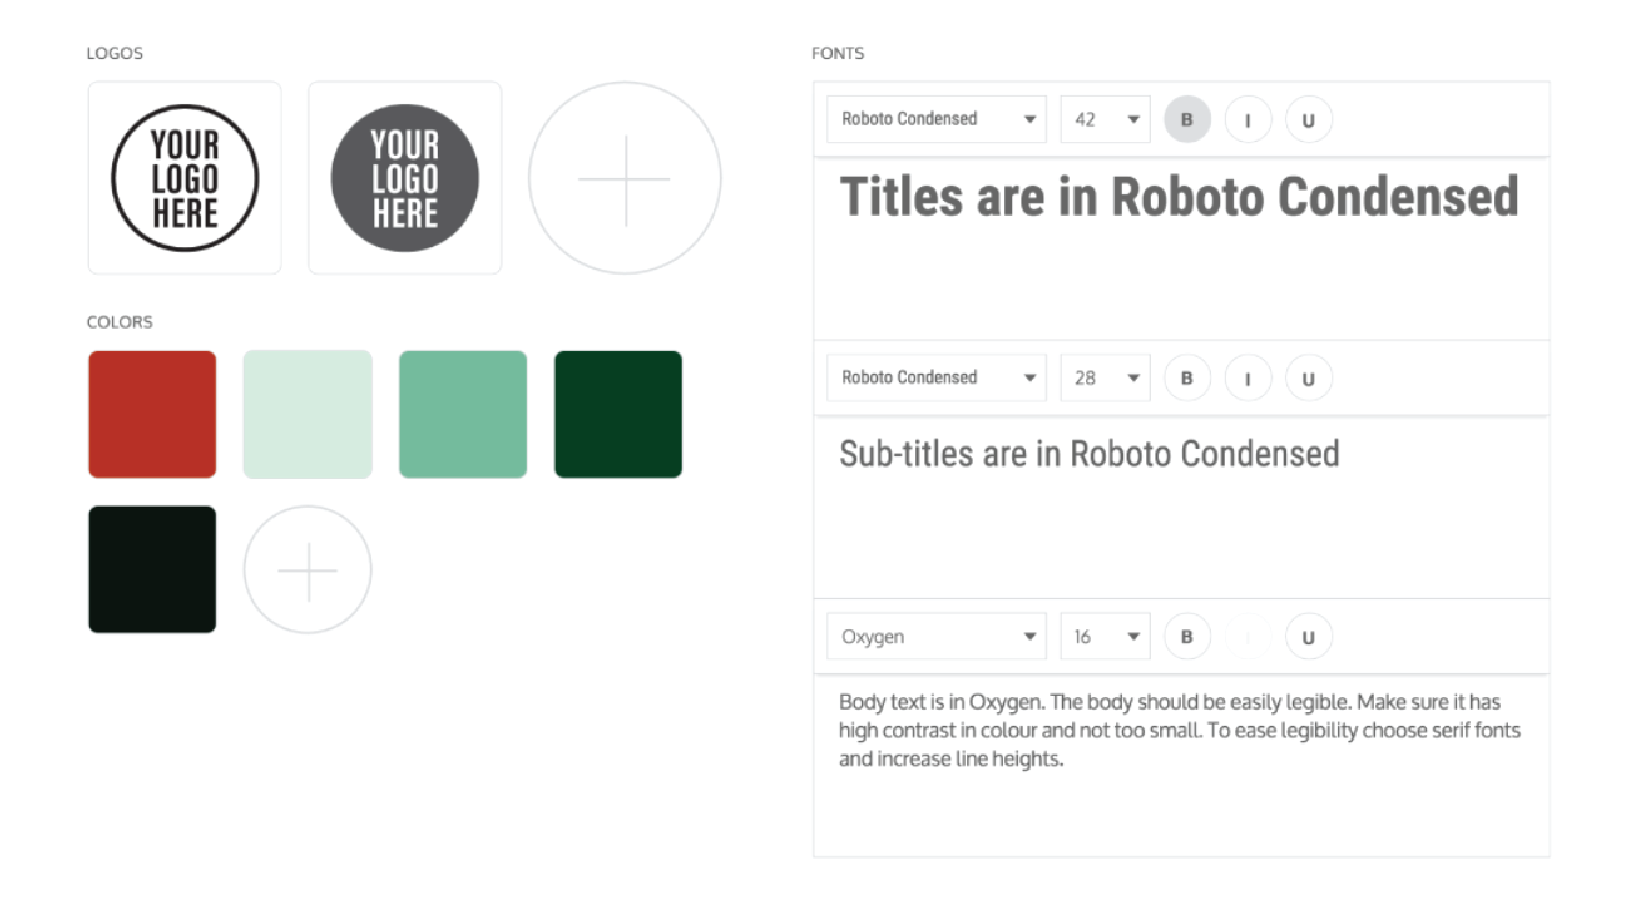Screen dimensions: 1651x900
Task: Select the dark gray filled logo thumbnail
Action: point(405,178)
